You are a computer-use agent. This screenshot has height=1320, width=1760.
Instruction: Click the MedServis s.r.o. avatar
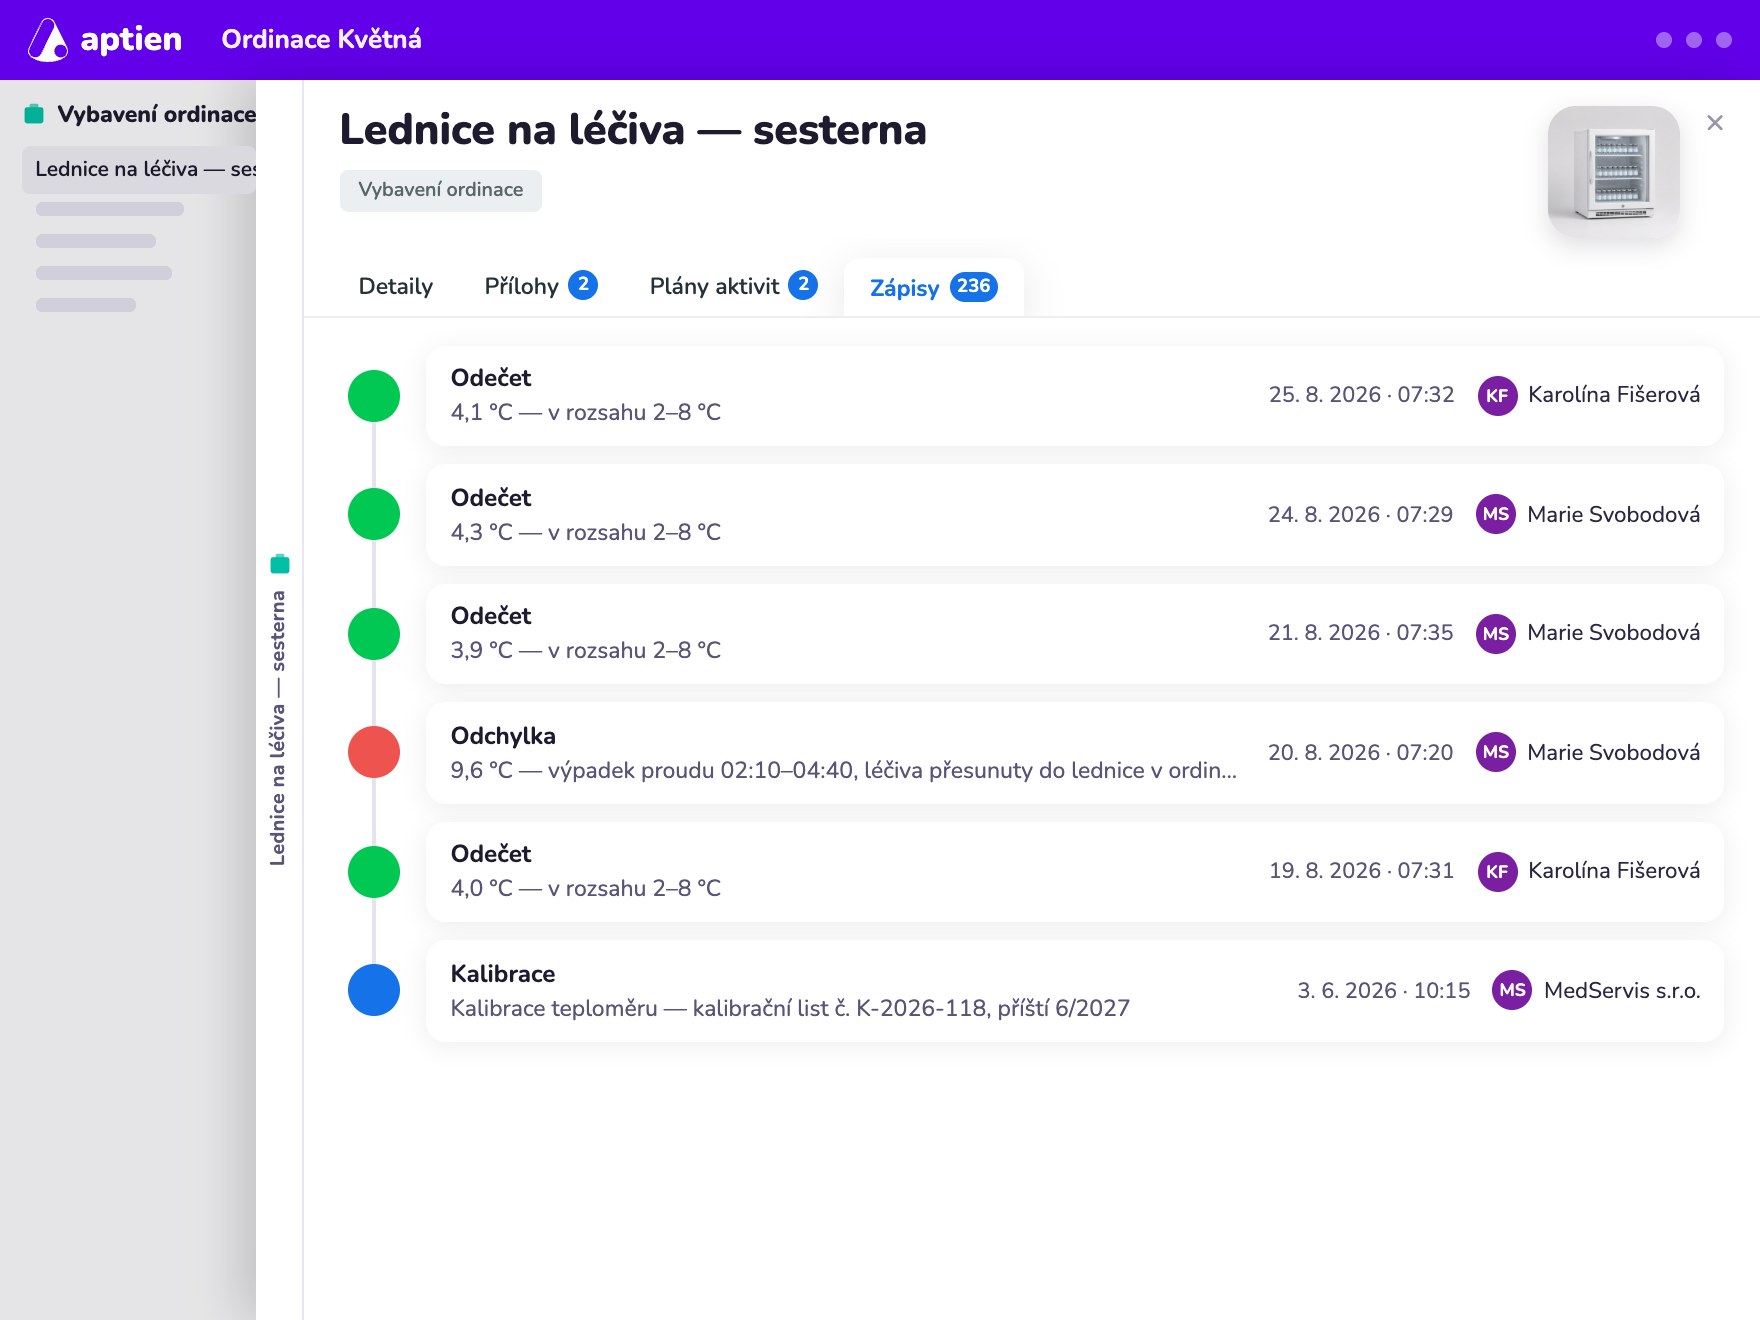[1512, 990]
